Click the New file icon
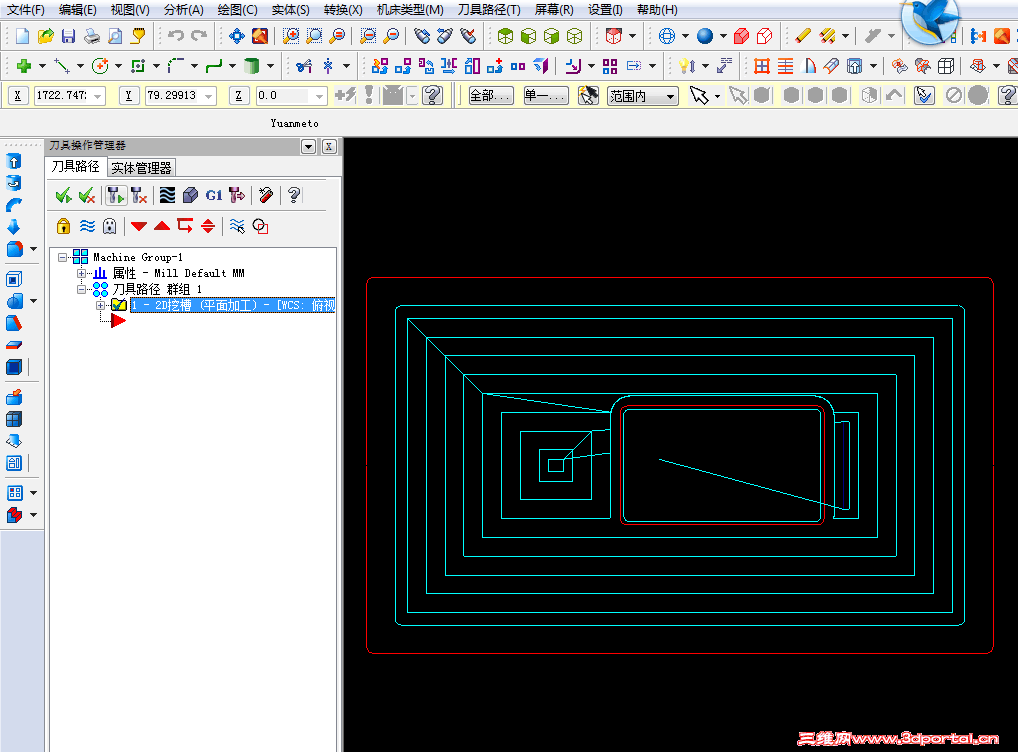The height and width of the screenshot is (752, 1018). (22, 36)
